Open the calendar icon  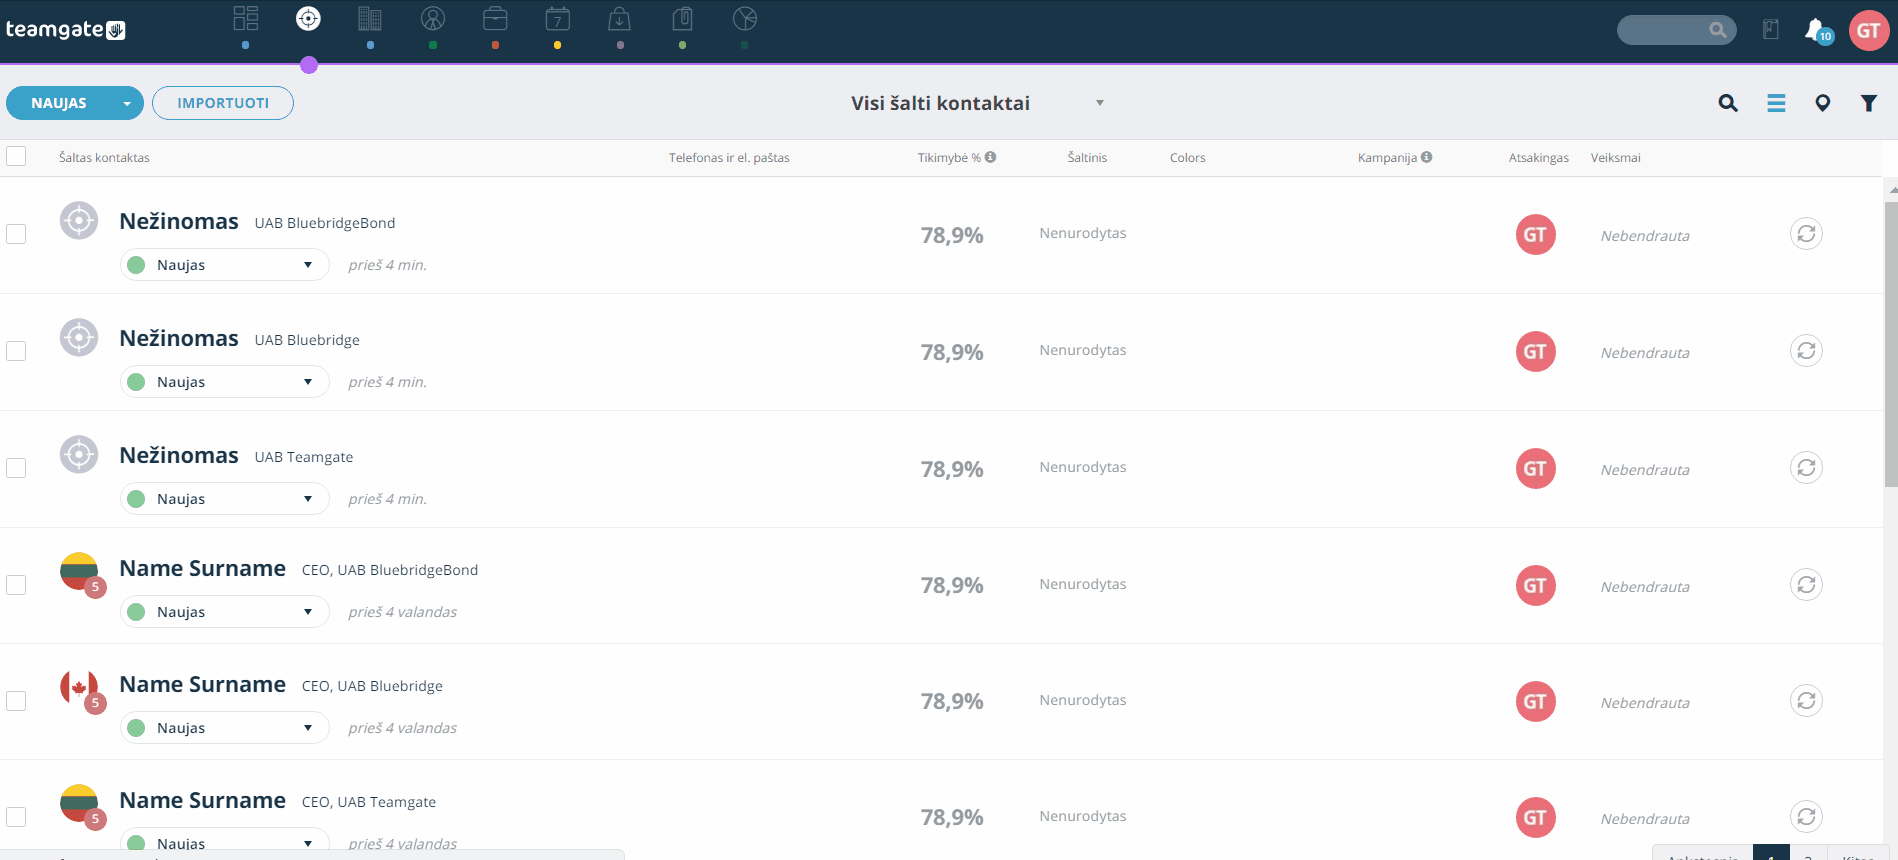[558, 19]
